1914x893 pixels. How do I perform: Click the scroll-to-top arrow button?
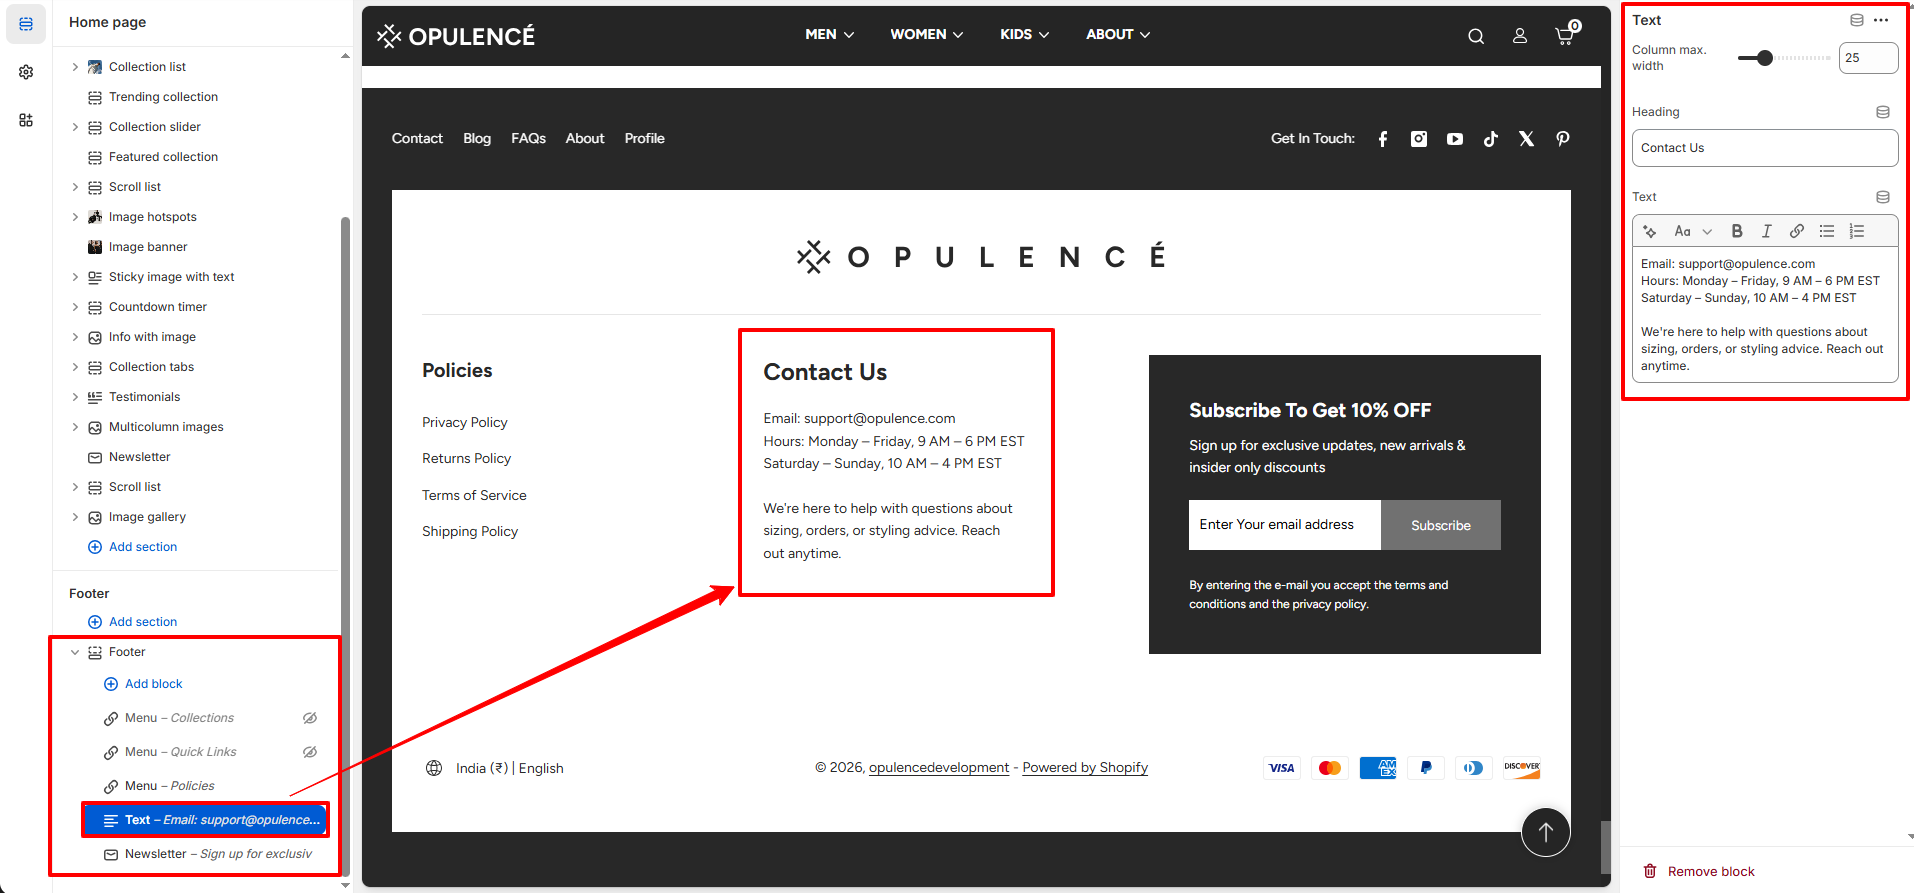1546,832
